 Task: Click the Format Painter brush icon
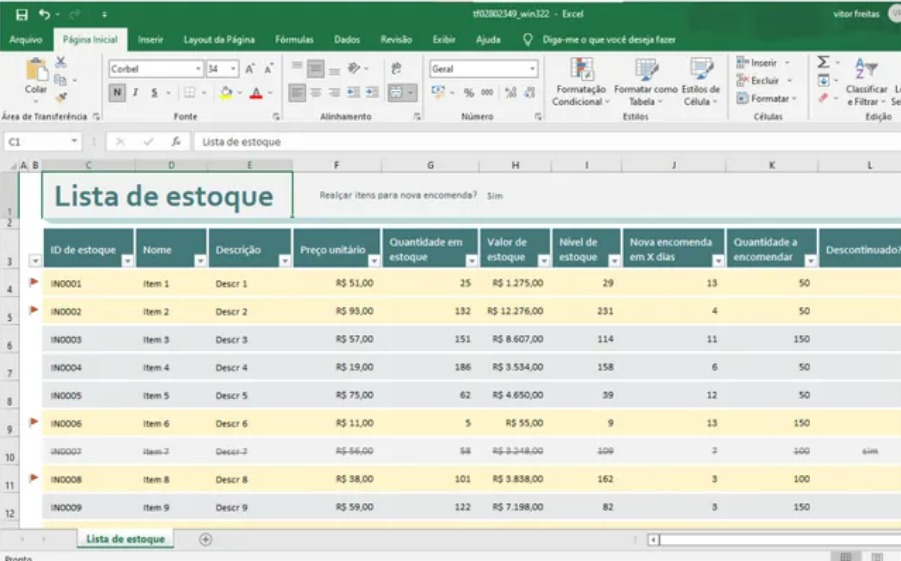[x=61, y=97]
